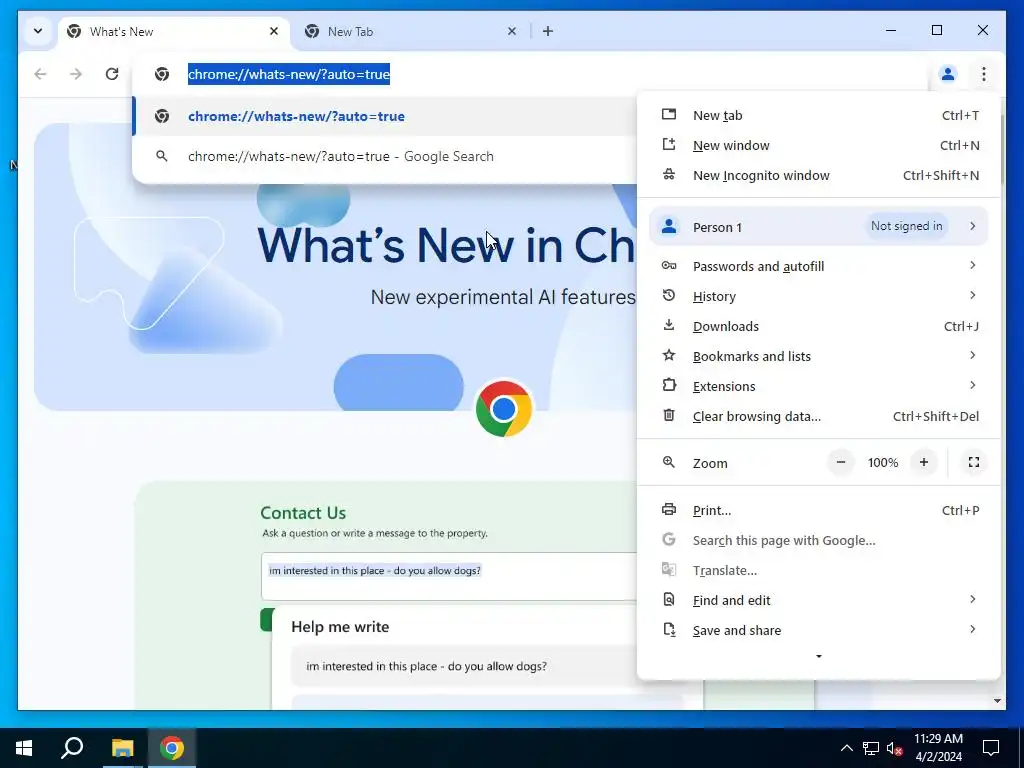Screen dimensions: 1024x768
Task: Click the address bar URL text
Action: coord(289,74)
